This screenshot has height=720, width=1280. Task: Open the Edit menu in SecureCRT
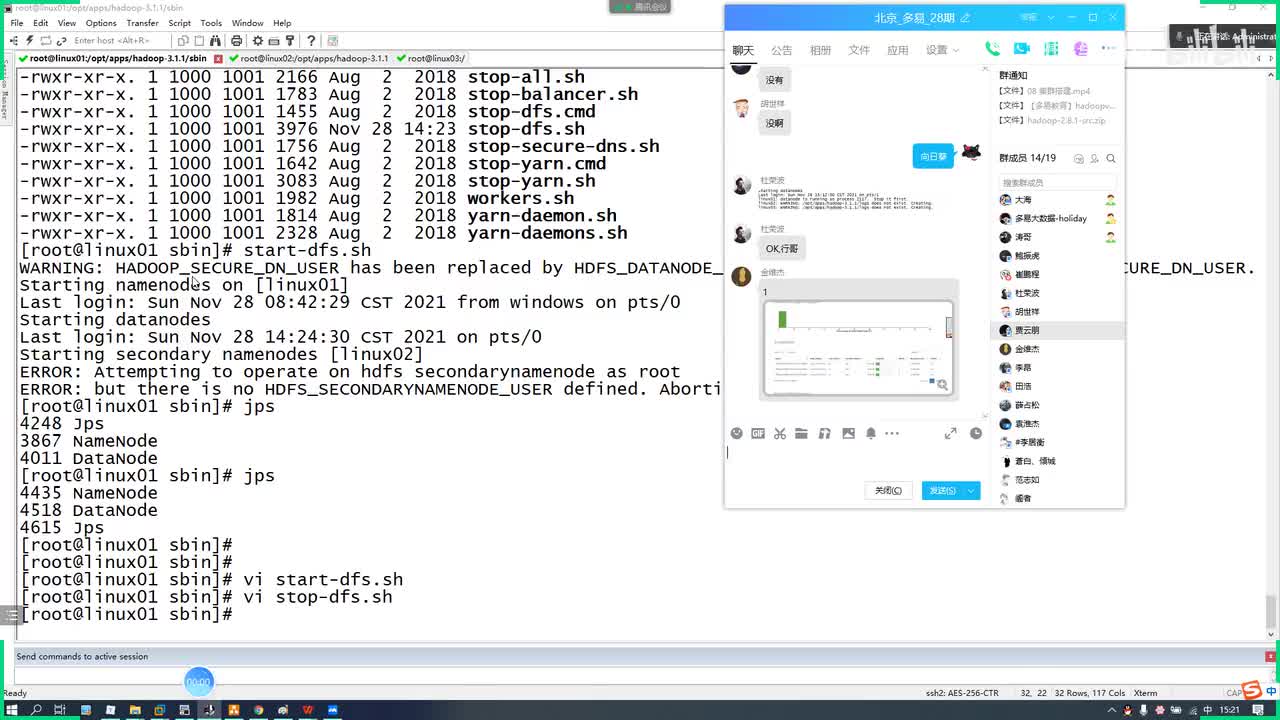pos(40,23)
